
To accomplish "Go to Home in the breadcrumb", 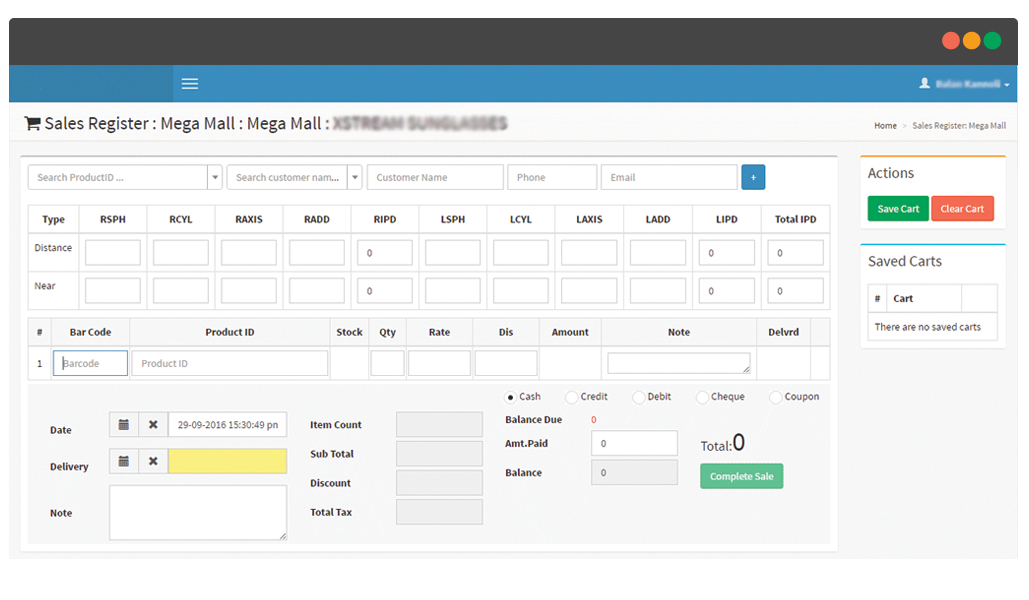I will click(885, 126).
